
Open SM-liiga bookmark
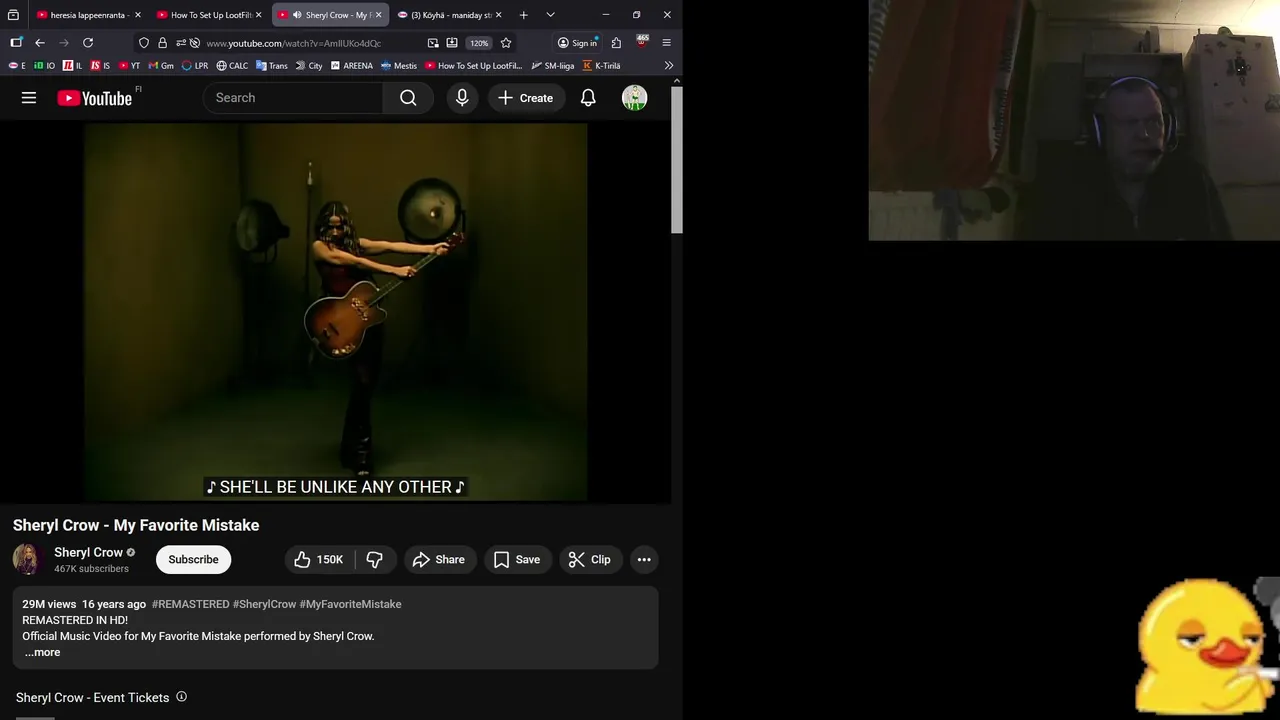pyautogui.click(x=553, y=66)
